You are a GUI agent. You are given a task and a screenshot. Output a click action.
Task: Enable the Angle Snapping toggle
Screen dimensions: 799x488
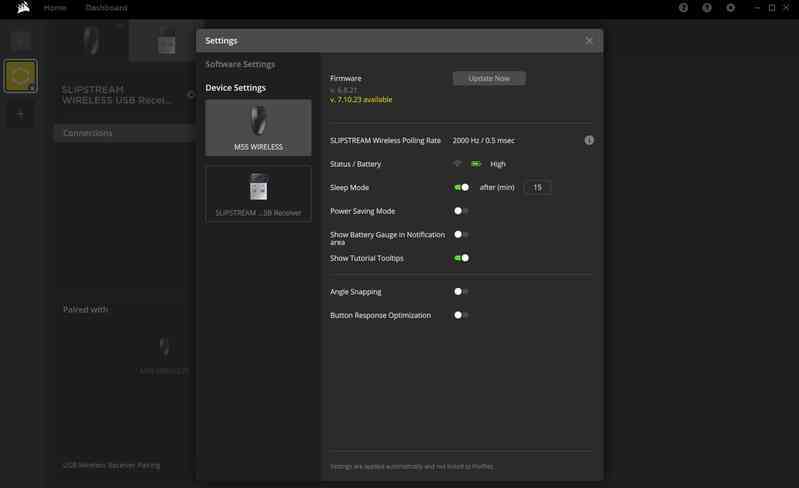point(461,291)
